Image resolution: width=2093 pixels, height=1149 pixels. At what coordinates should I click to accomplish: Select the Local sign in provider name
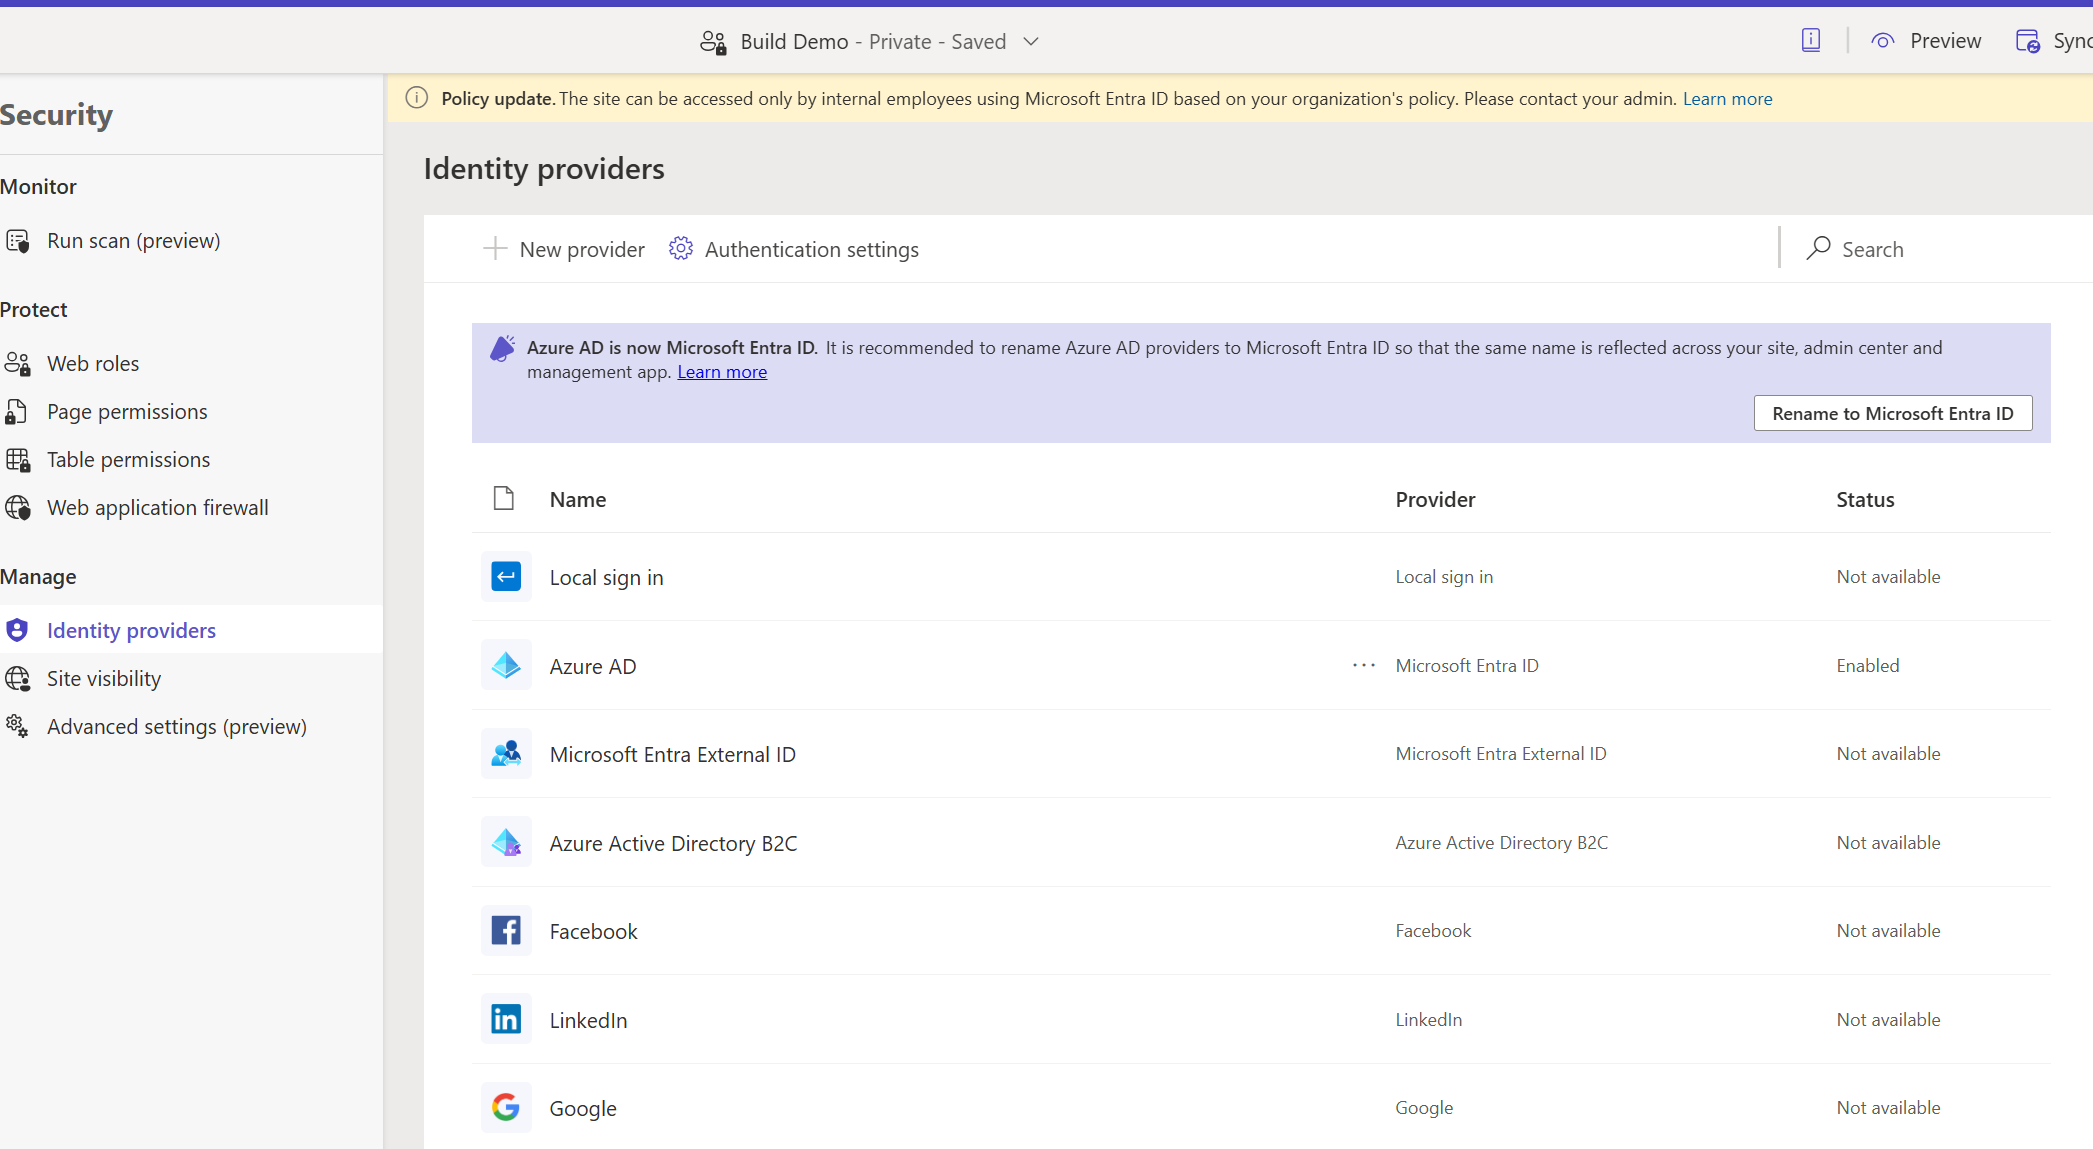pyautogui.click(x=607, y=578)
